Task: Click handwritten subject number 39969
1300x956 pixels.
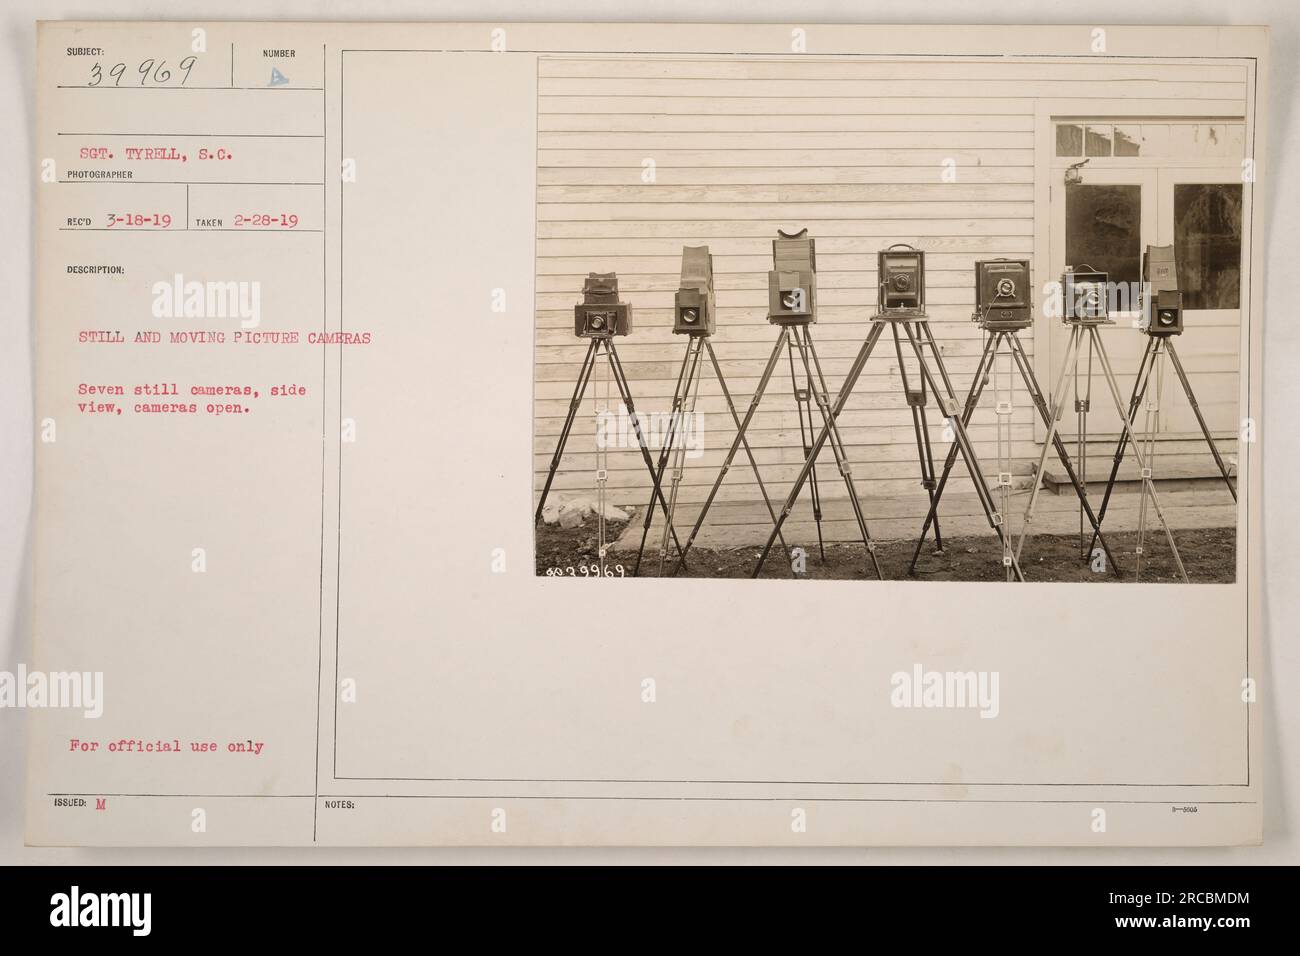Action: [x=145, y=72]
